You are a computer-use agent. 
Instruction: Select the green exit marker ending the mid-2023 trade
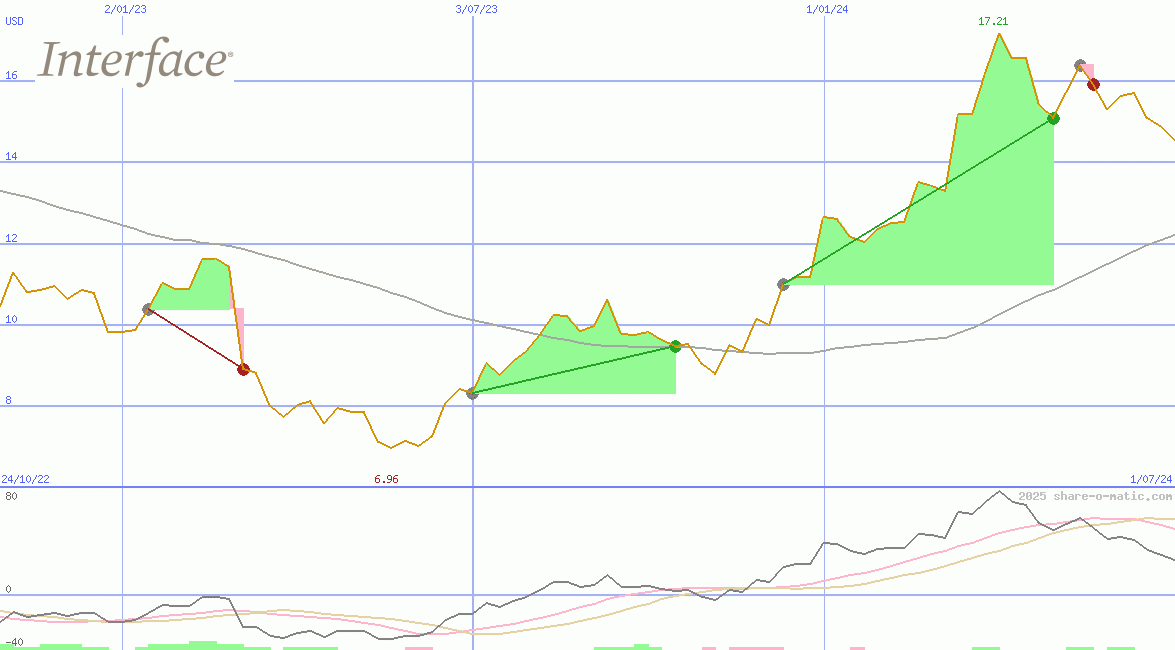[x=675, y=346]
